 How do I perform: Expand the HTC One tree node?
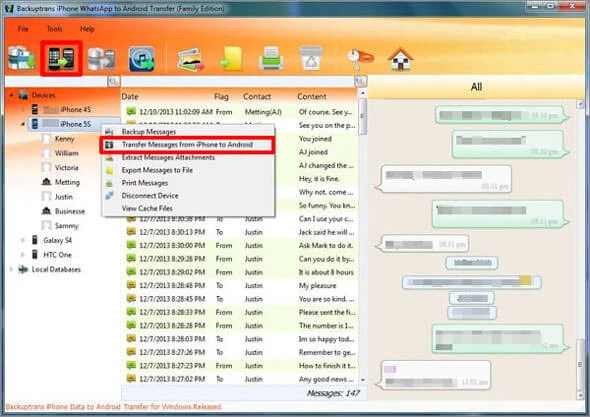click(23, 255)
